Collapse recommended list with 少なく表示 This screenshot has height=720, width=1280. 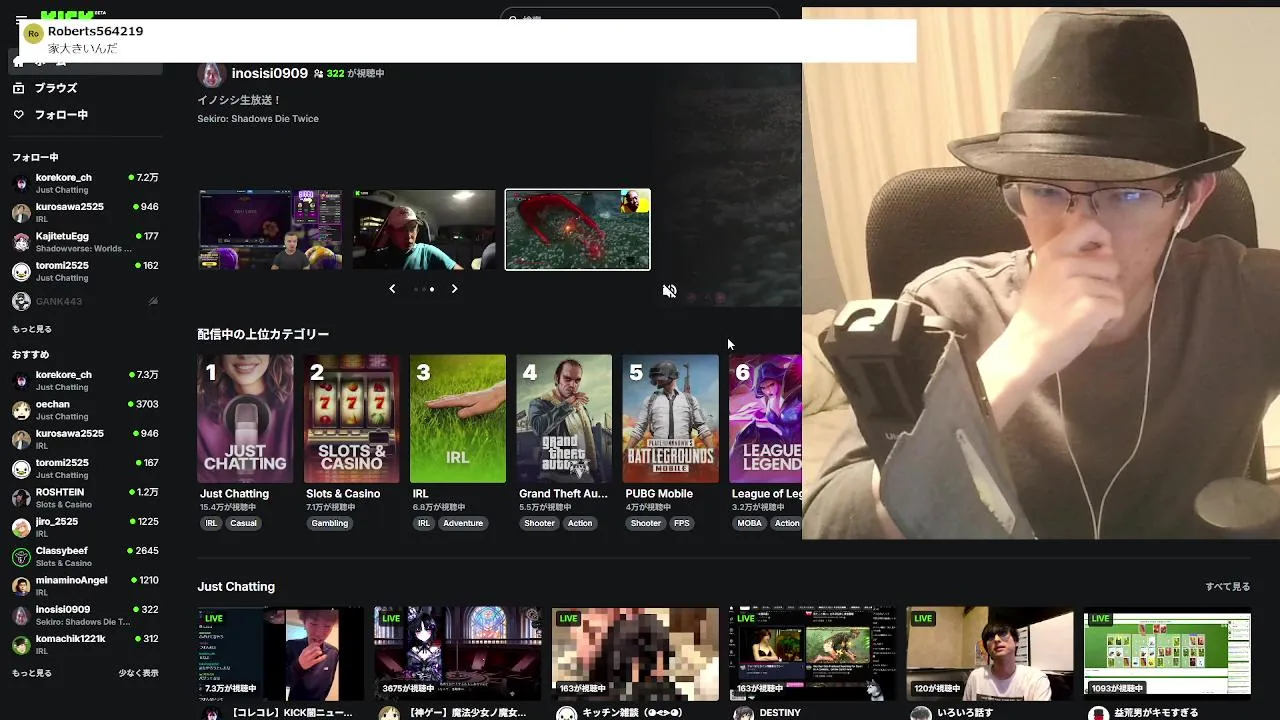138,673
